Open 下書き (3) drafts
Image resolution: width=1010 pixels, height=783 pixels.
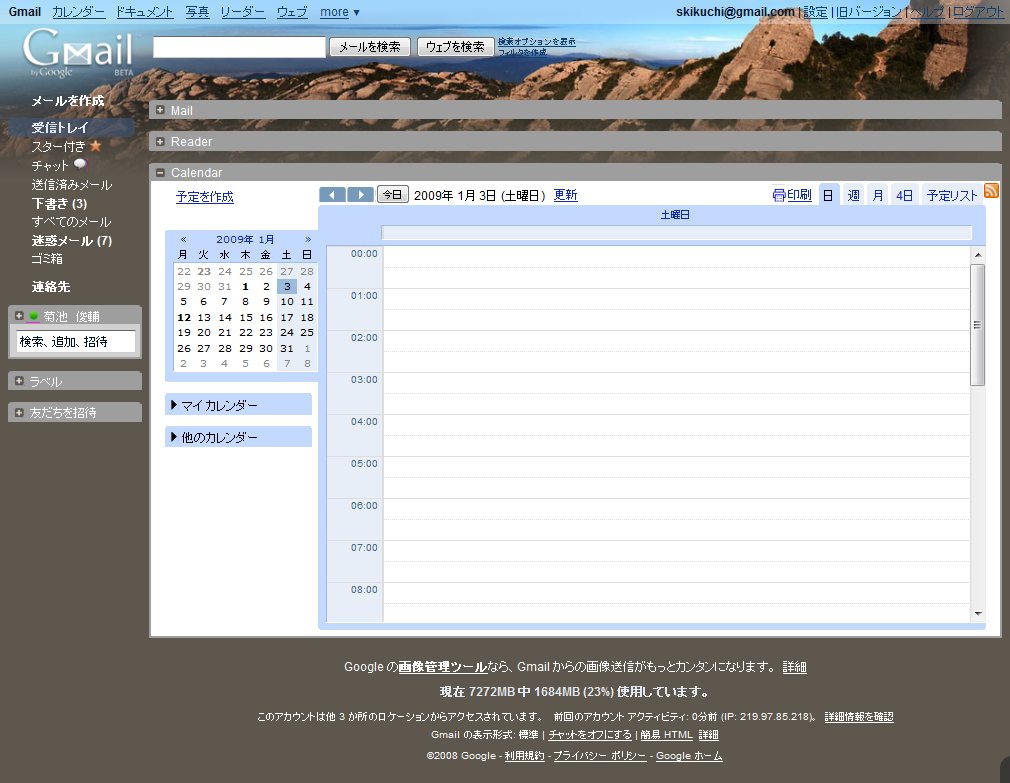[59, 203]
